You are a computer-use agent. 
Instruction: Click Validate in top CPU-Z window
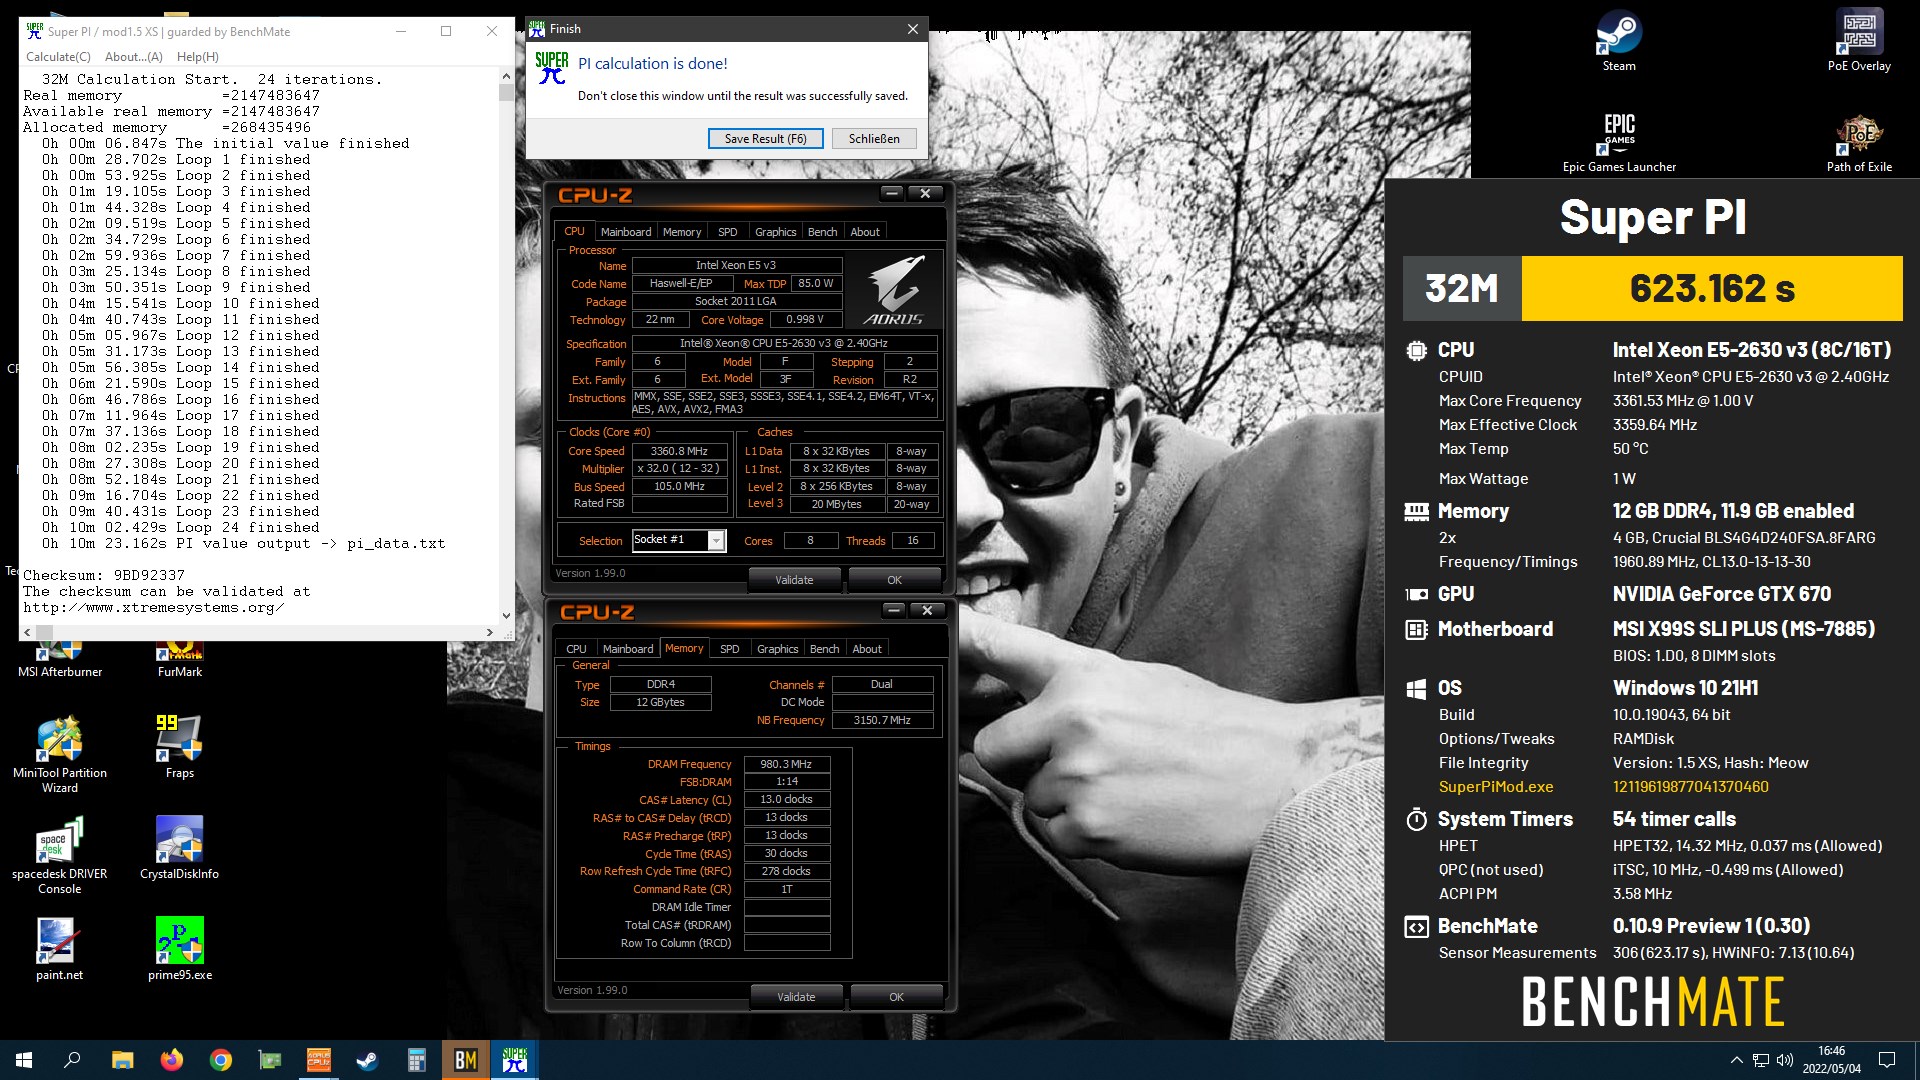795,580
